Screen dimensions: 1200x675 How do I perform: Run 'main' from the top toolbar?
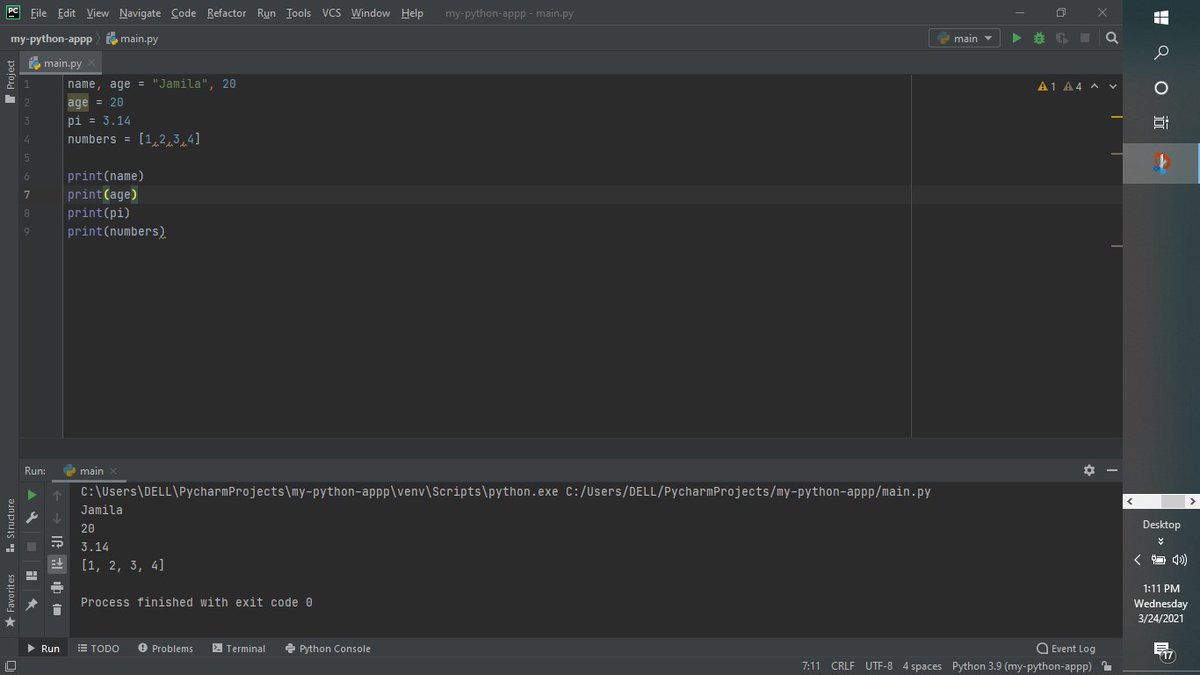click(x=1016, y=38)
